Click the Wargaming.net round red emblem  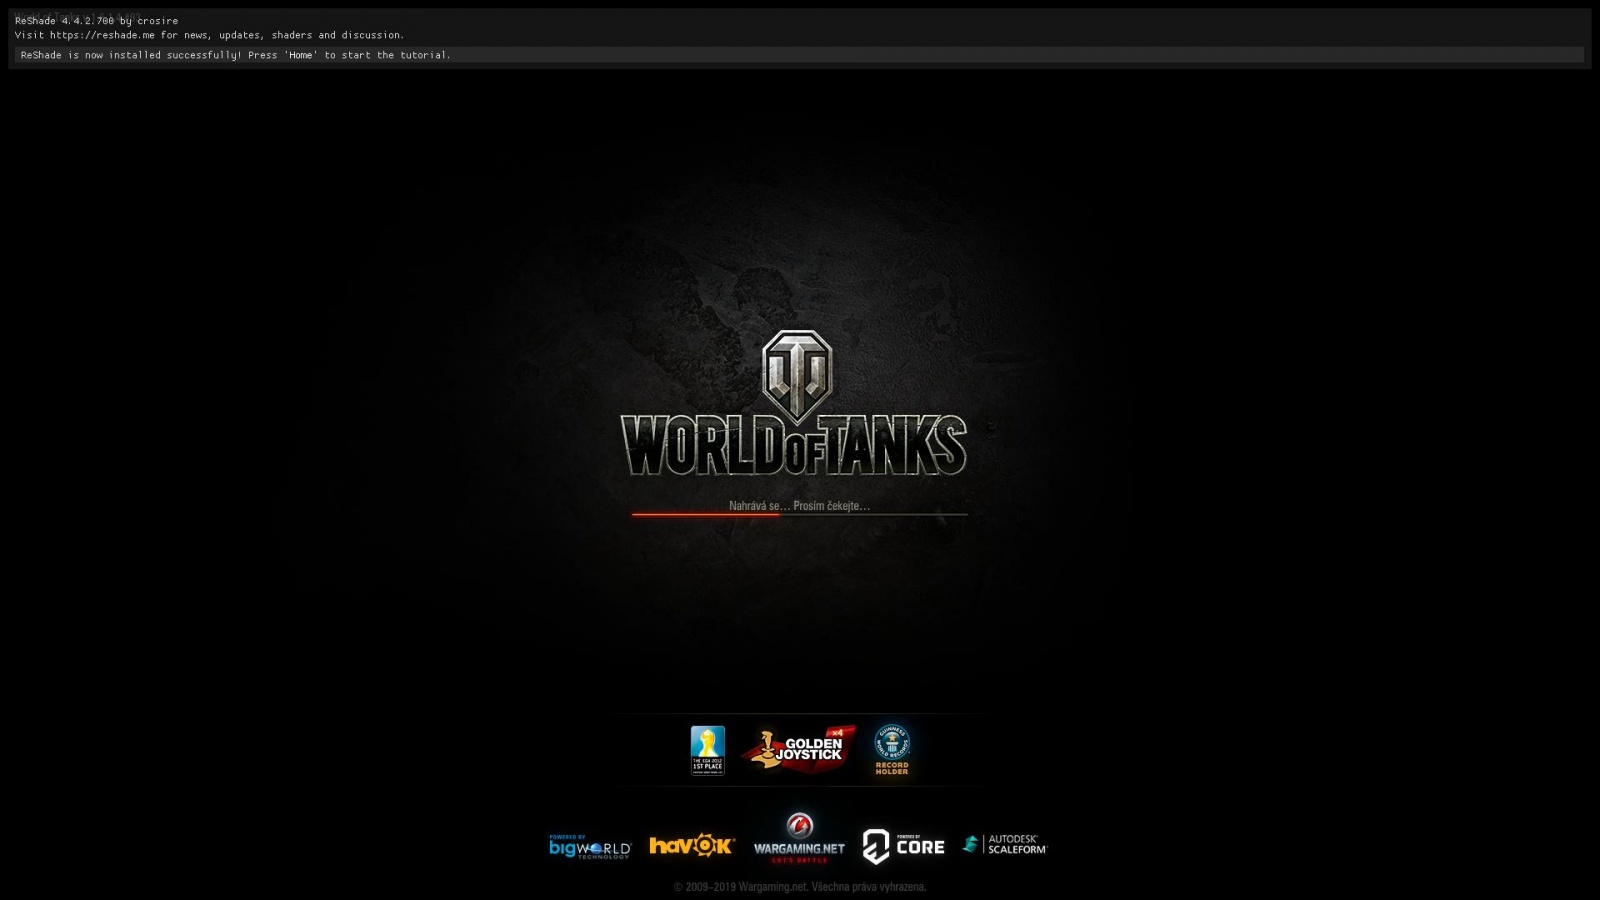[x=799, y=826]
